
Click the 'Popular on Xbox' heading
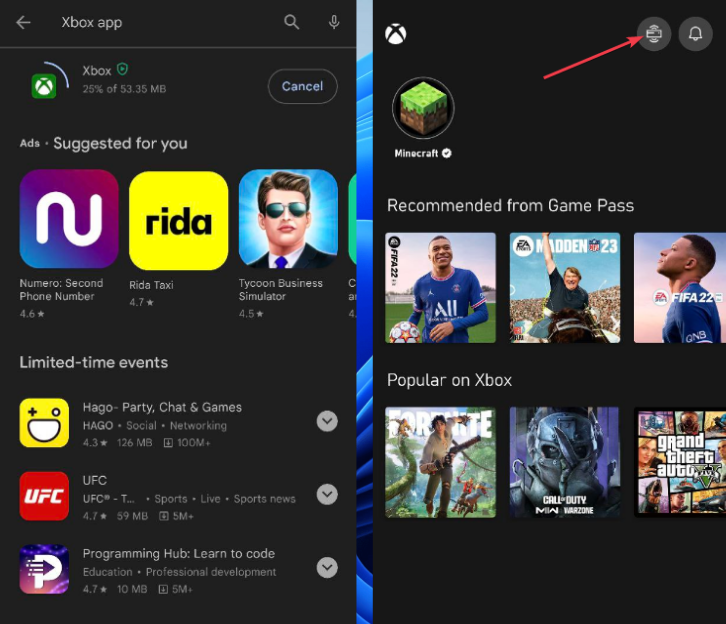[450, 380]
